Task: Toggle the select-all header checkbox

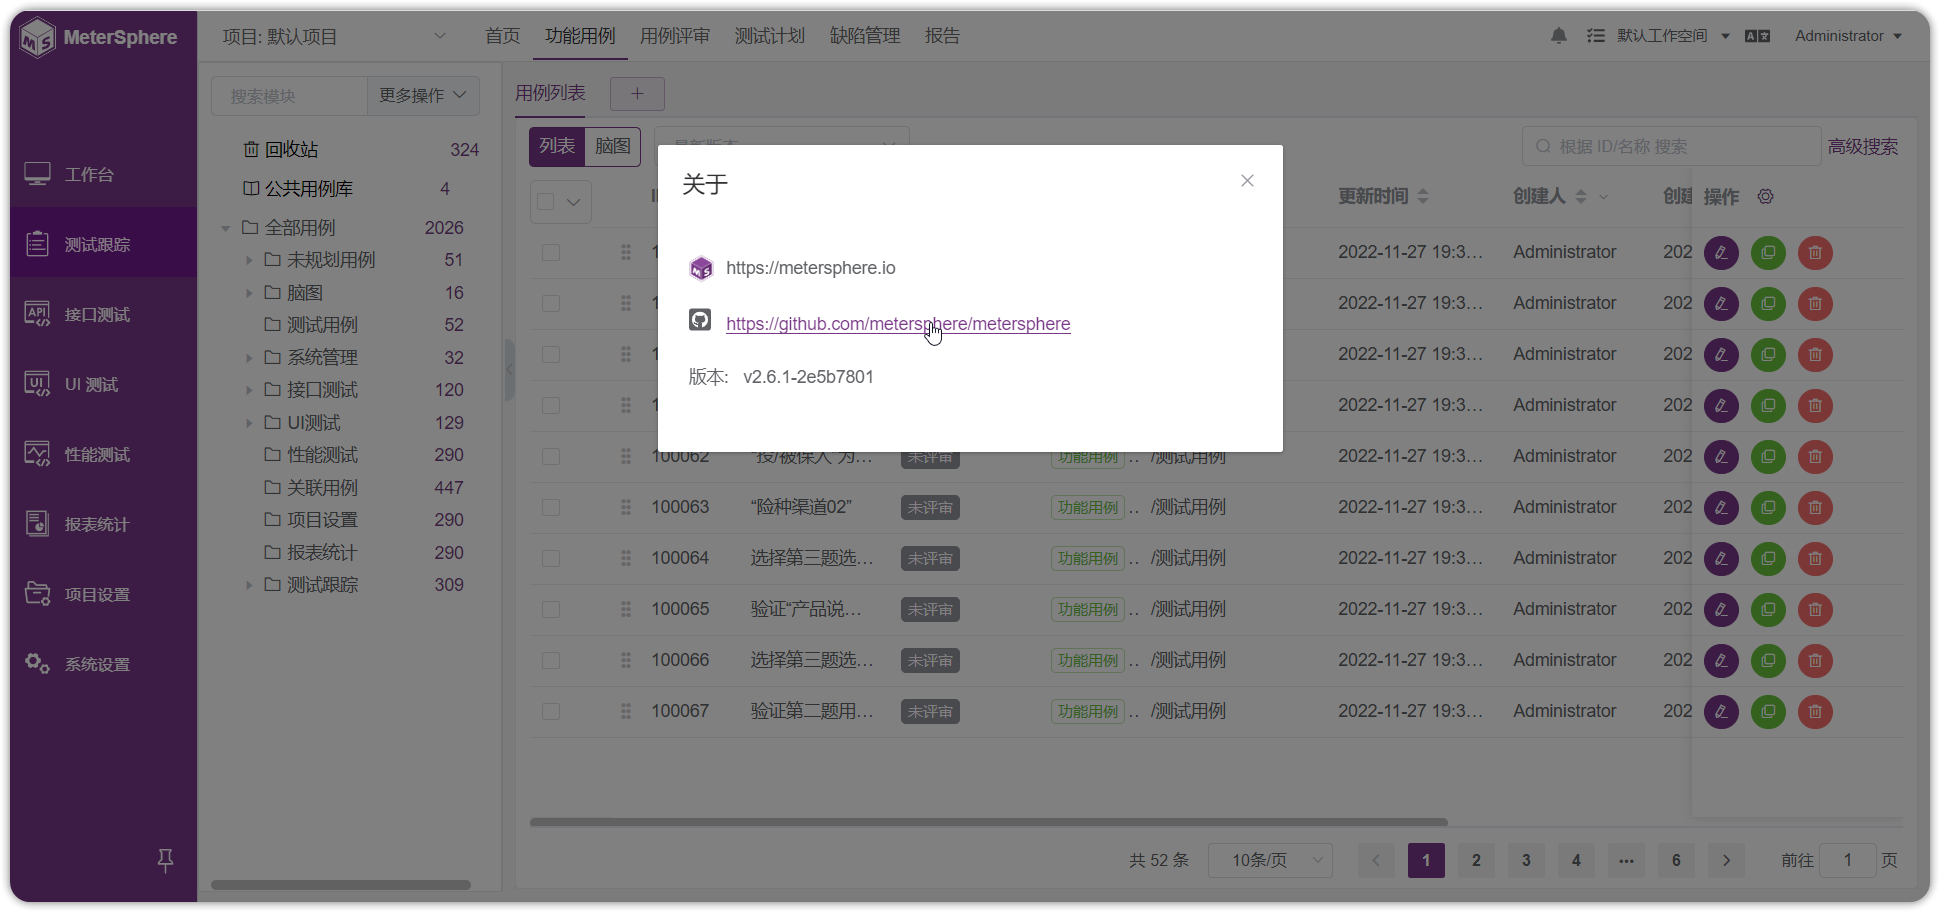Action: (x=546, y=202)
